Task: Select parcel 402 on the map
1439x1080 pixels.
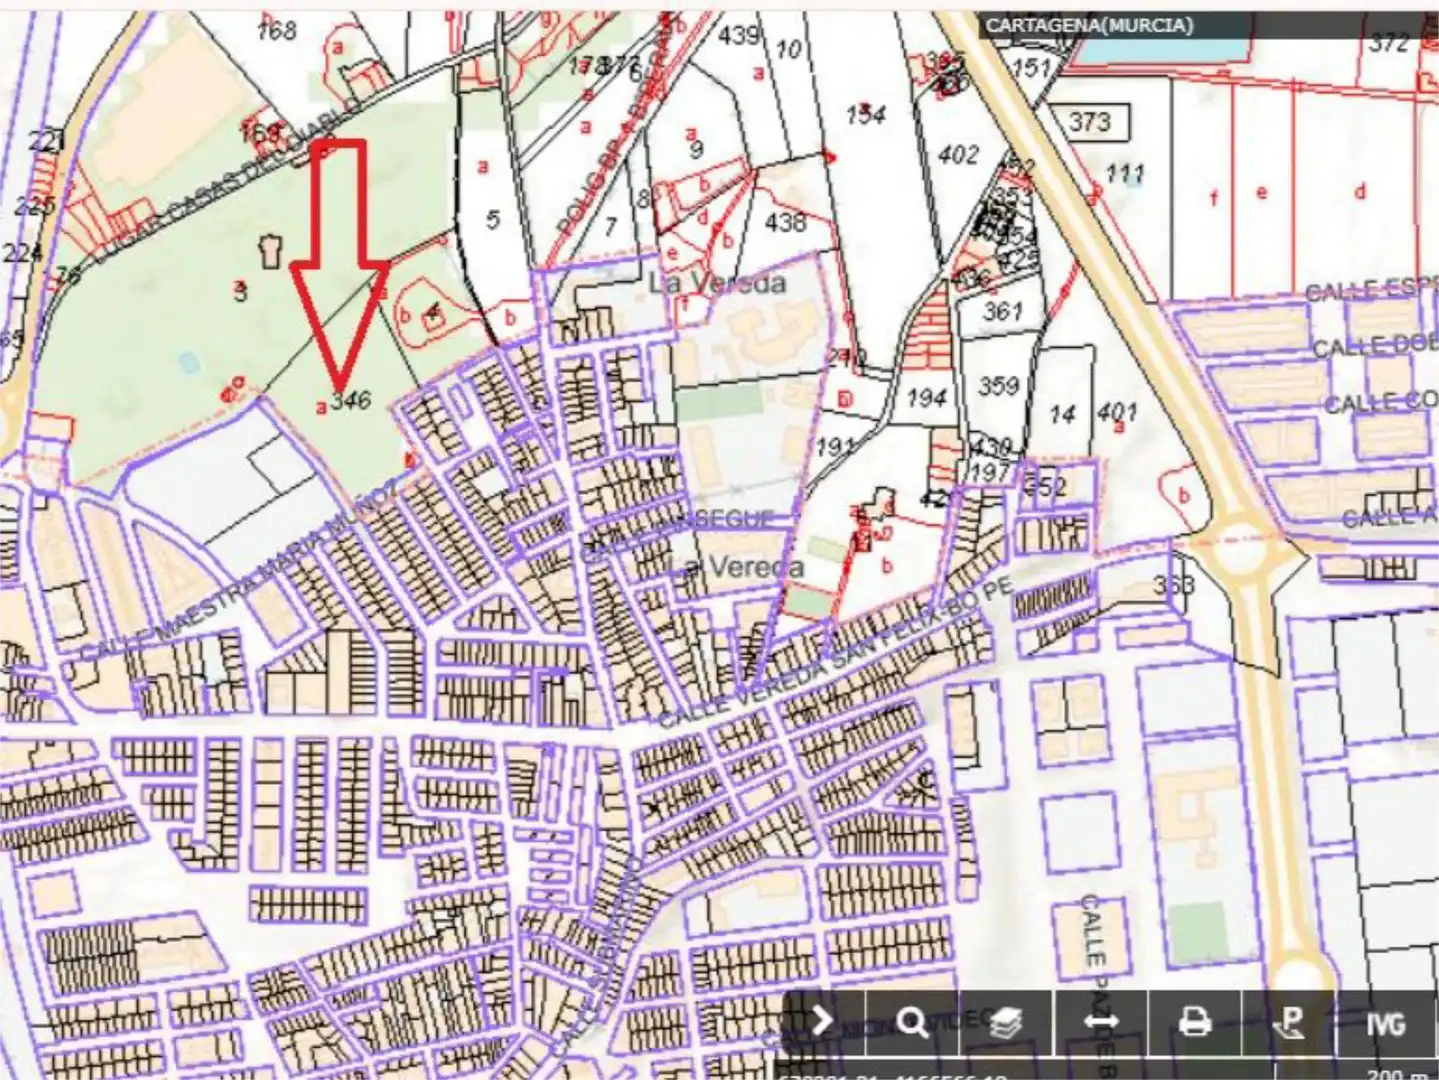Action: (958, 154)
